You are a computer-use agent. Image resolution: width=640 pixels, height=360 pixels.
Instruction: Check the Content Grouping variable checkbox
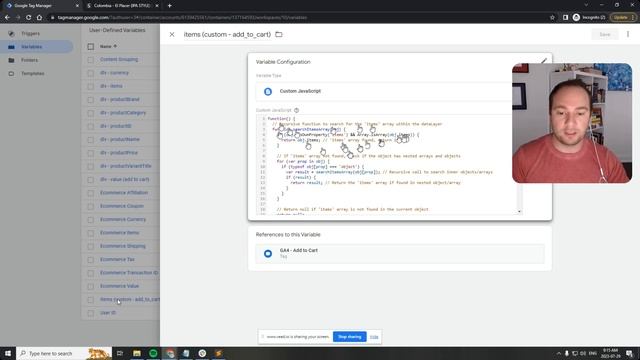tap(91, 60)
